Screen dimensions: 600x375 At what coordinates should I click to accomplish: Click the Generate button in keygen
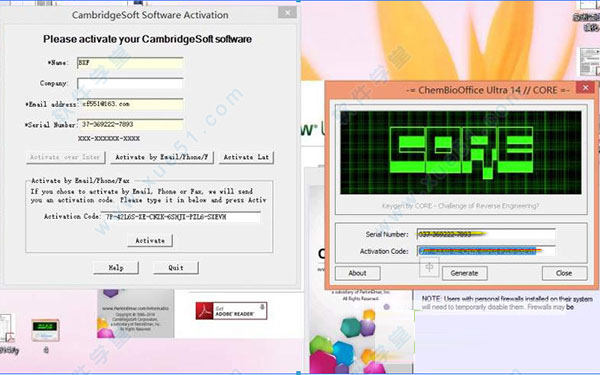464,273
